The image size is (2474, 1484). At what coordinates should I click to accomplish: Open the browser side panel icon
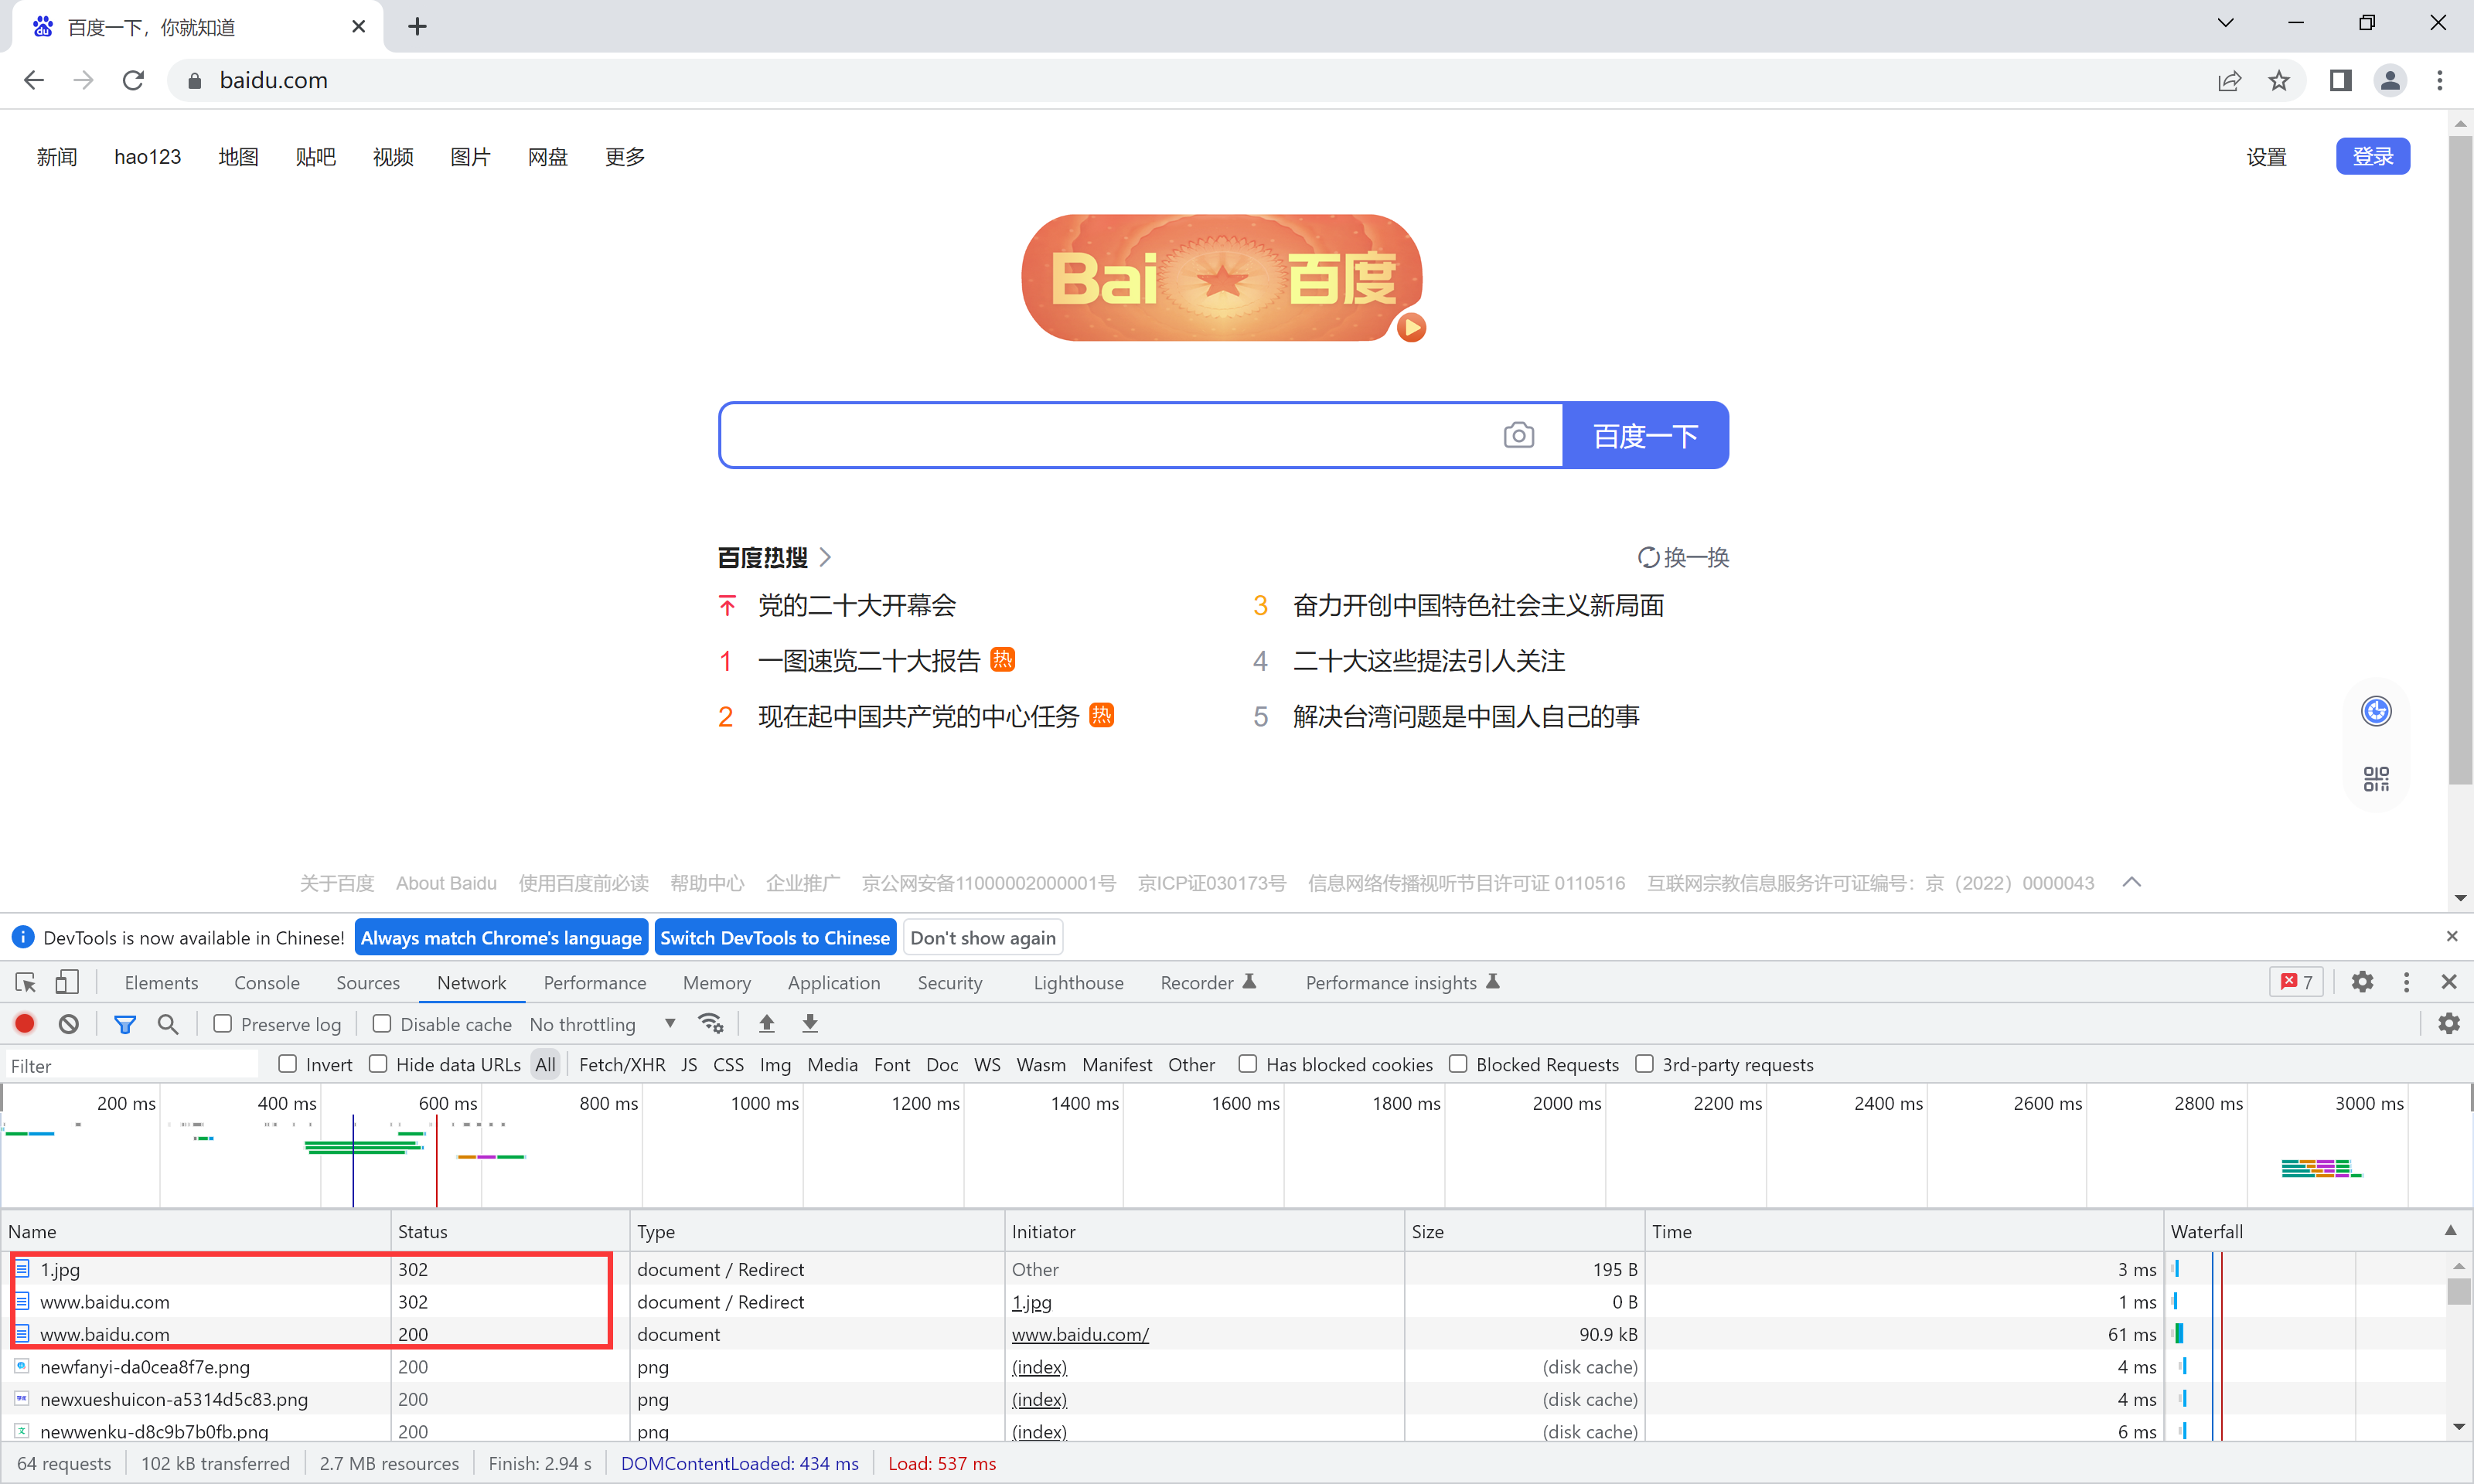2340,80
